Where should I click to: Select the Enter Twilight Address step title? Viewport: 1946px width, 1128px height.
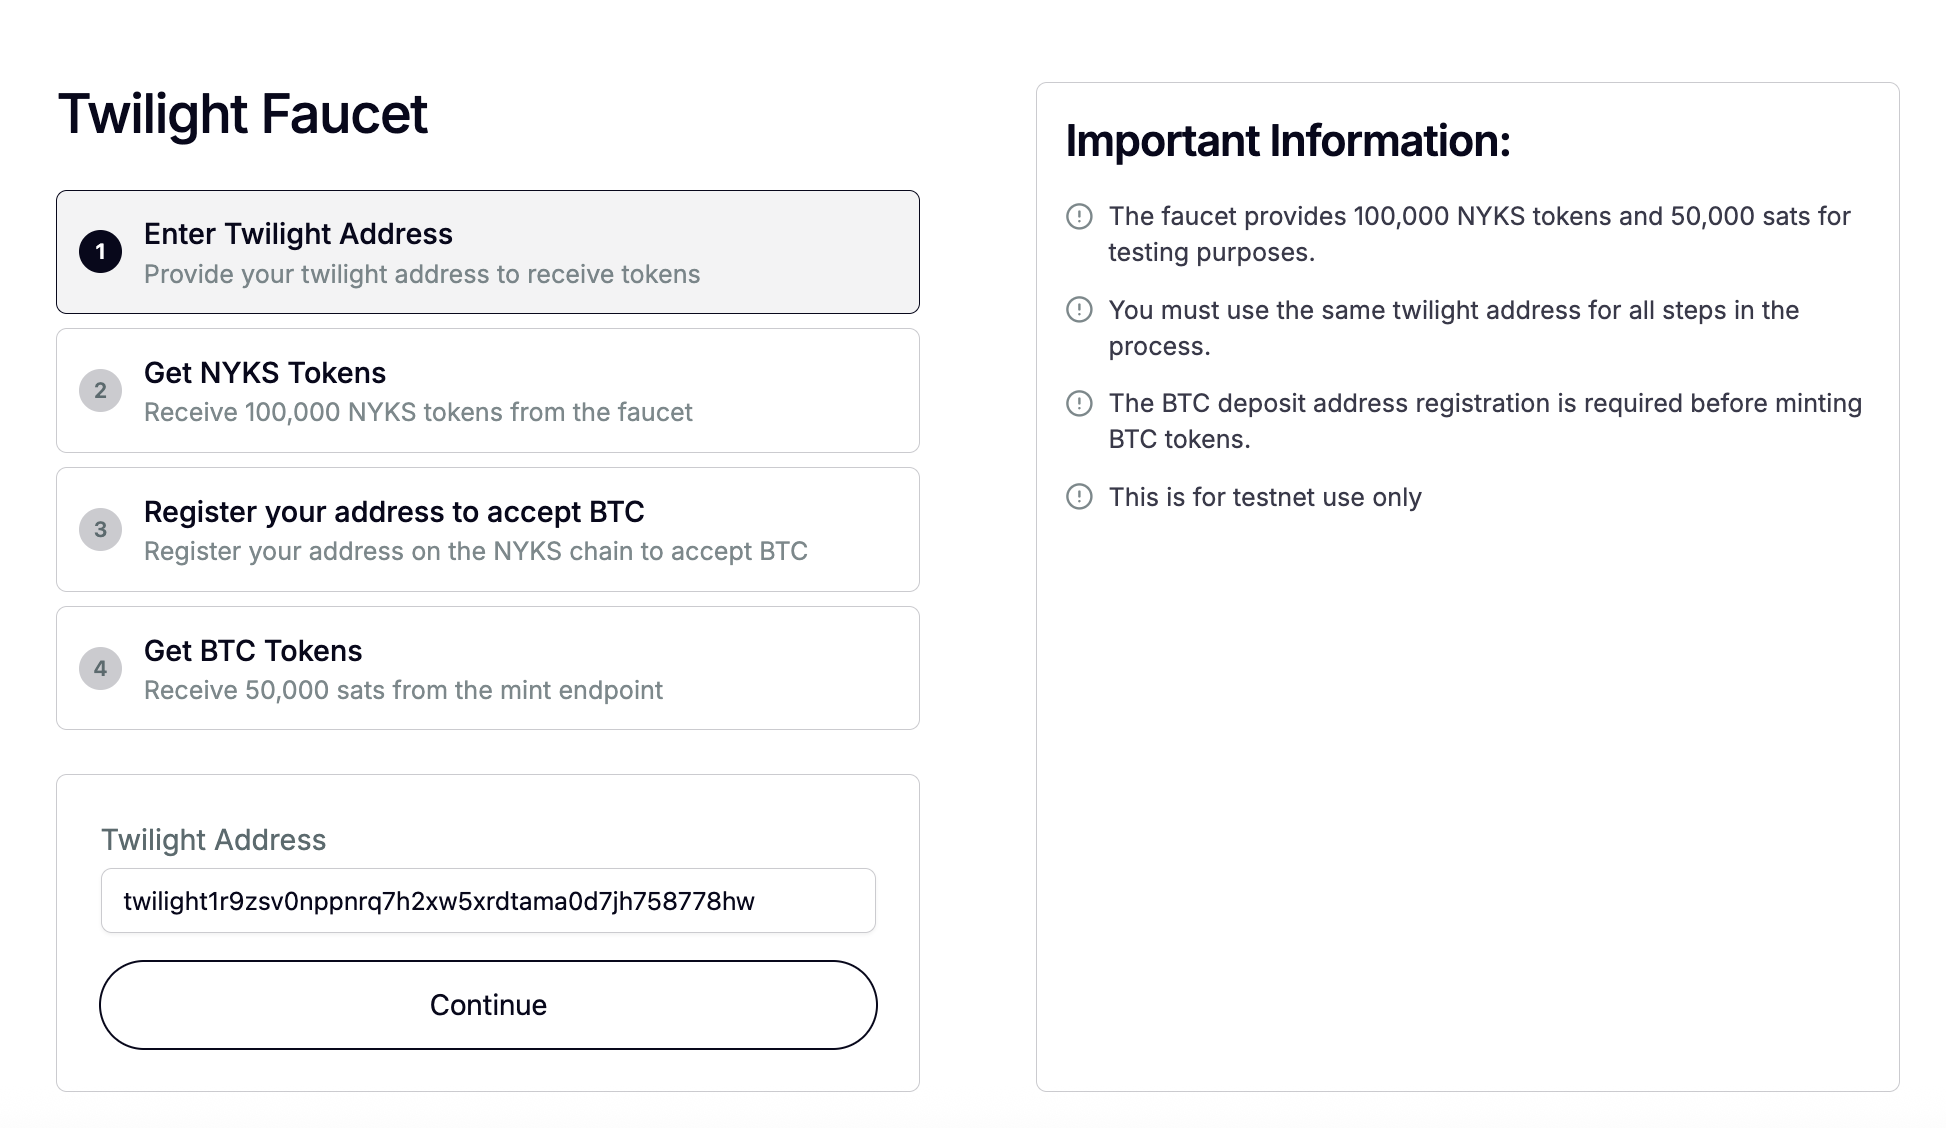(x=298, y=234)
